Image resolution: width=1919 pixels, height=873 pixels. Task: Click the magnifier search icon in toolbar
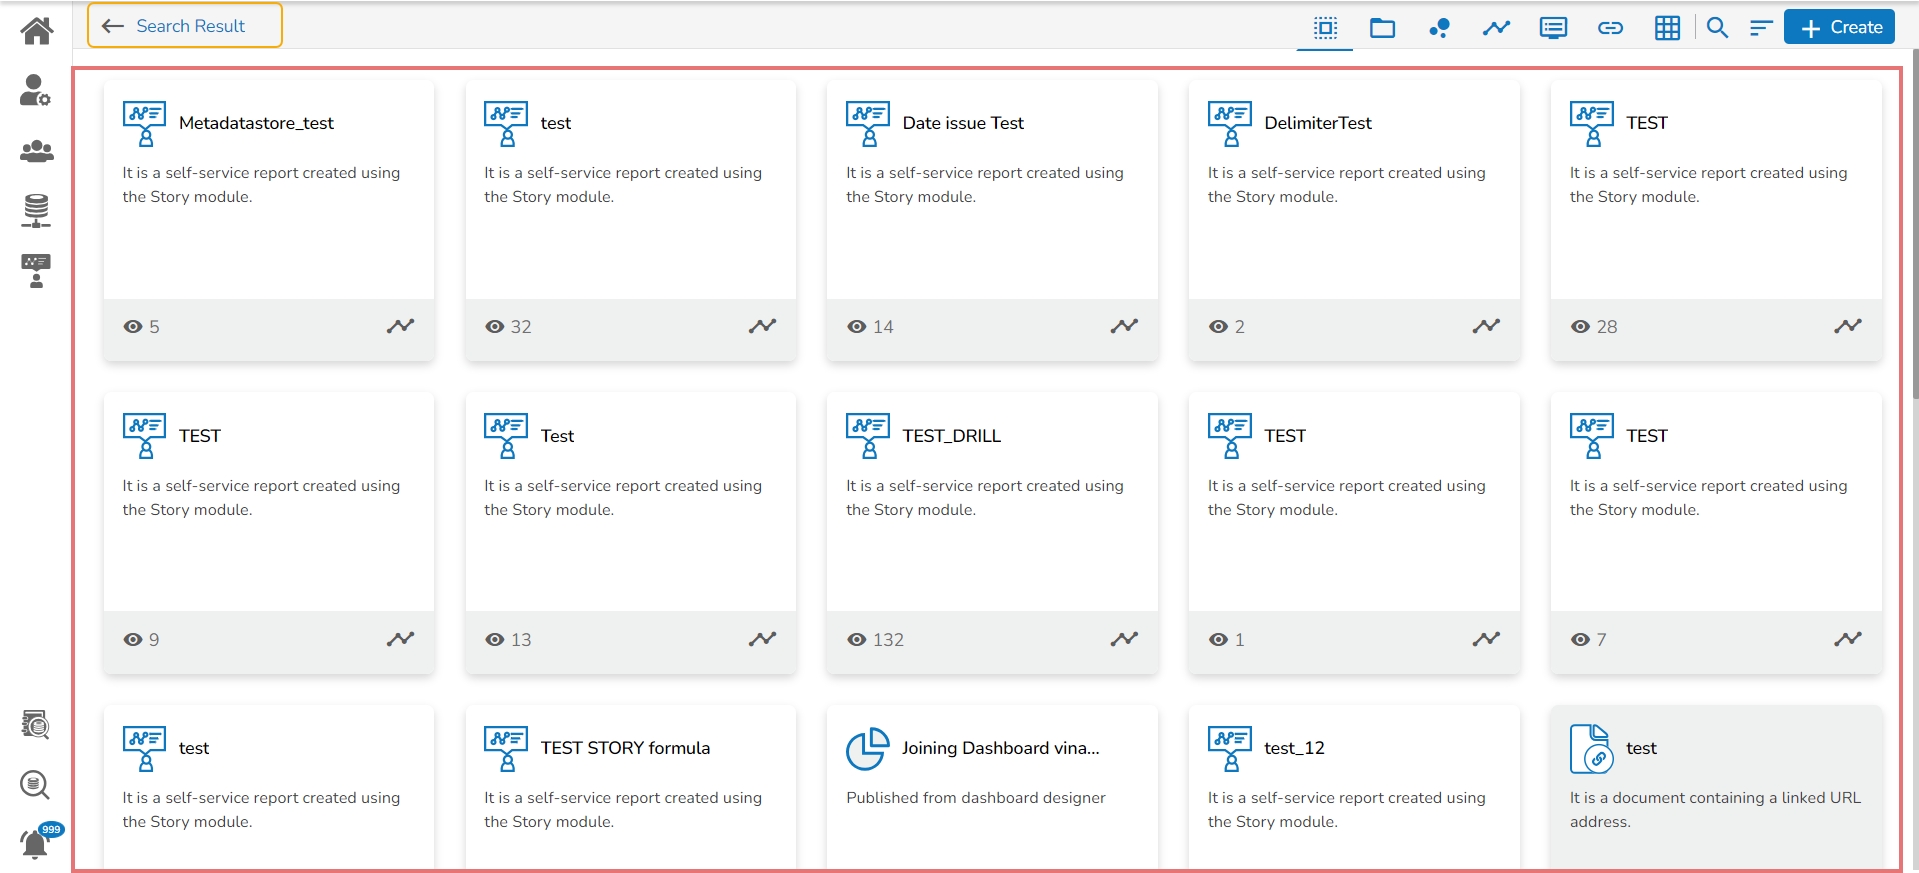pos(1717,28)
